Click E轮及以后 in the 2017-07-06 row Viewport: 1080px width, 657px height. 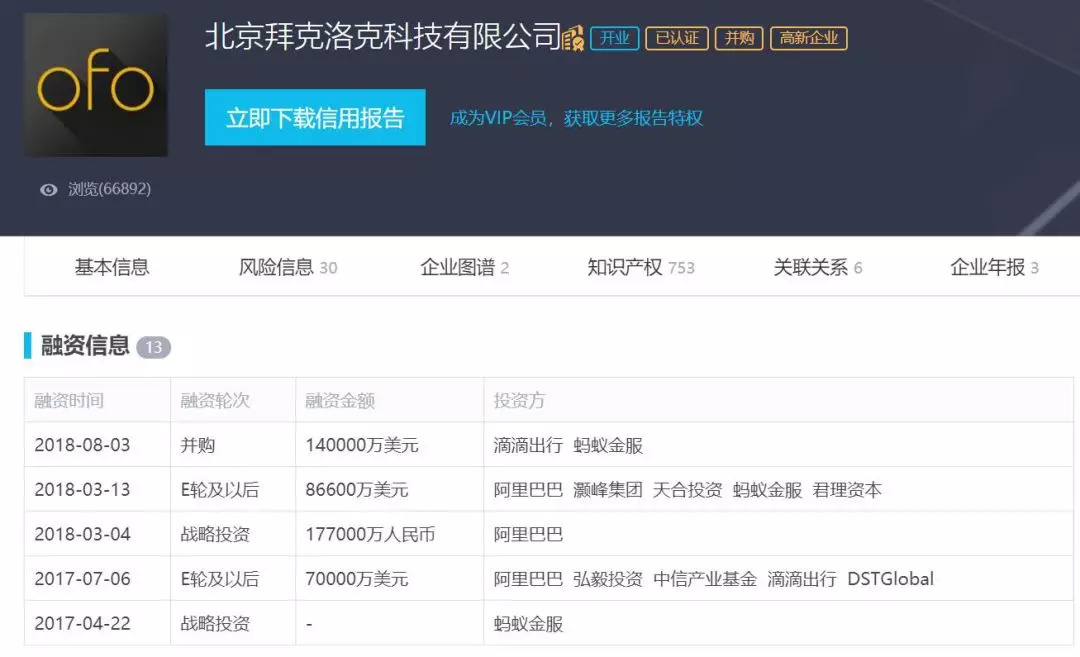coord(220,578)
